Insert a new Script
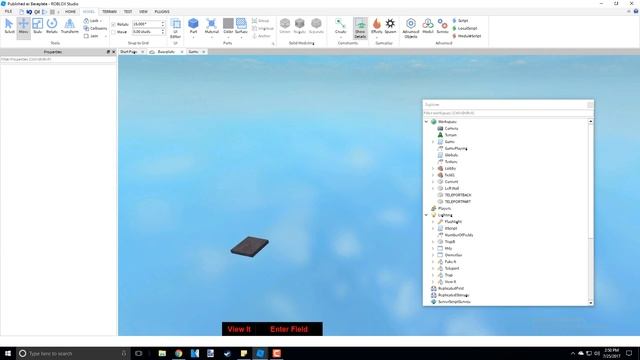 click(460, 20)
